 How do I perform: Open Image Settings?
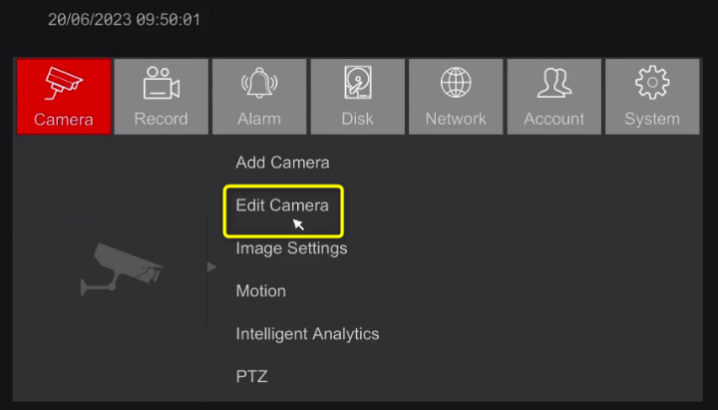(x=291, y=248)
